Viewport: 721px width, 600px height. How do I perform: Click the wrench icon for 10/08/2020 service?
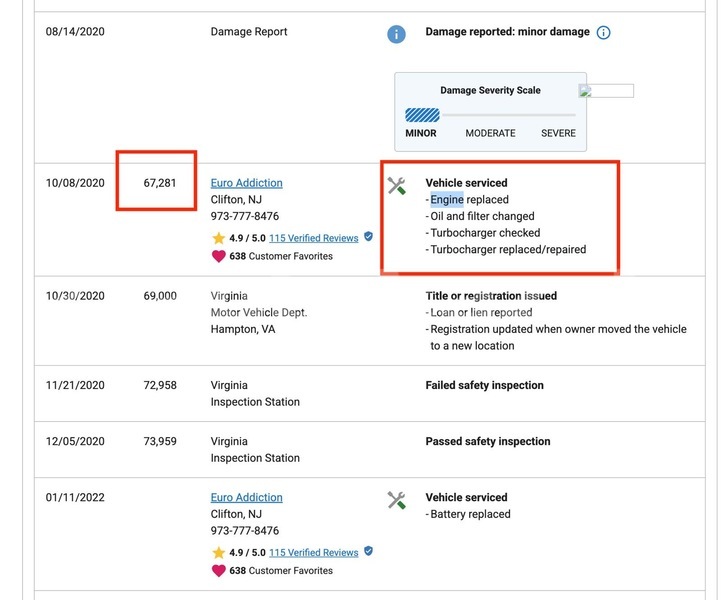coord(396,186)
